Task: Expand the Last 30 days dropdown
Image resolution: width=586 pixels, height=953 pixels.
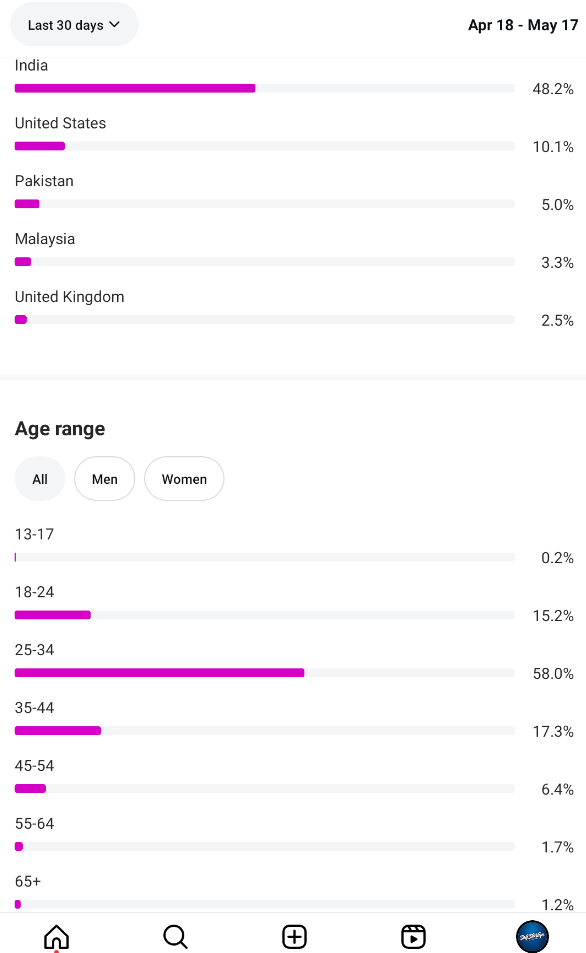Action: point(74,25)
